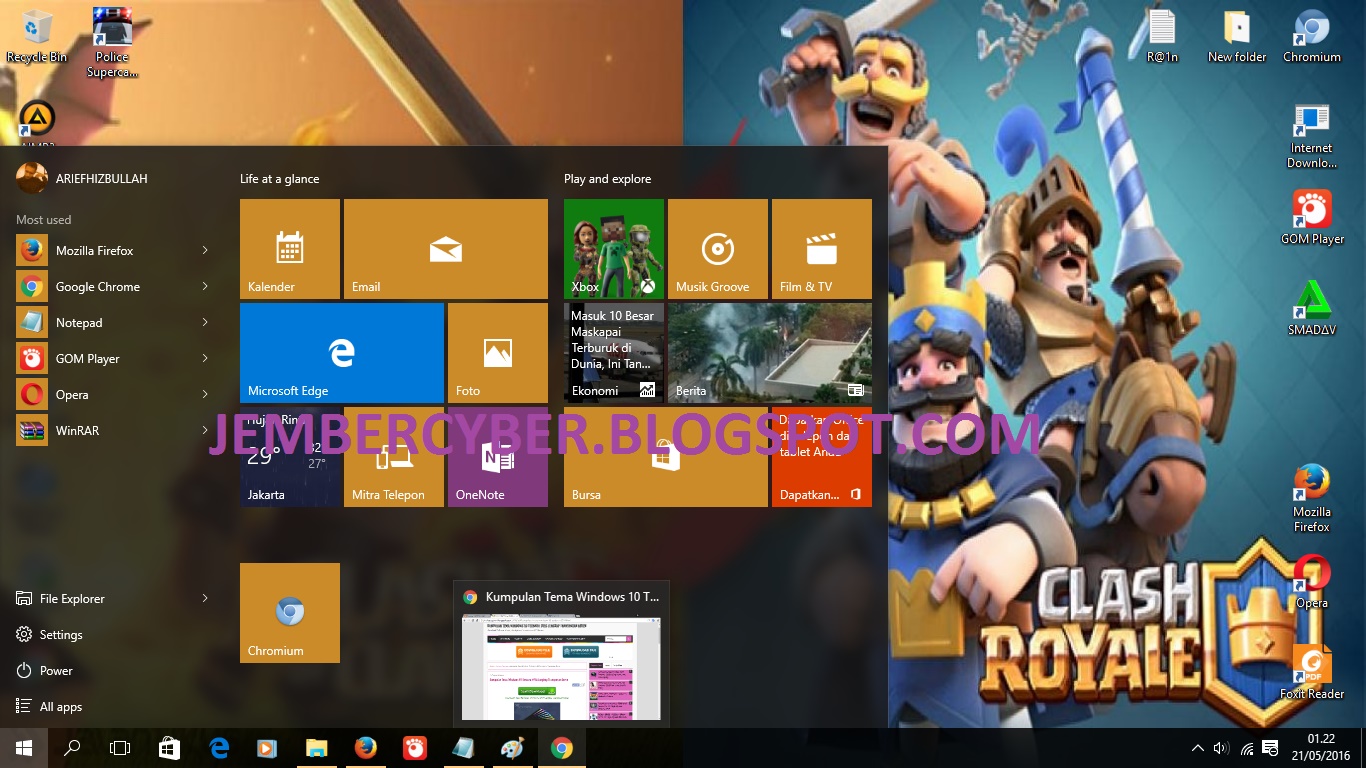Open File Explorer icon on taskbar

[x=316, y=748]
